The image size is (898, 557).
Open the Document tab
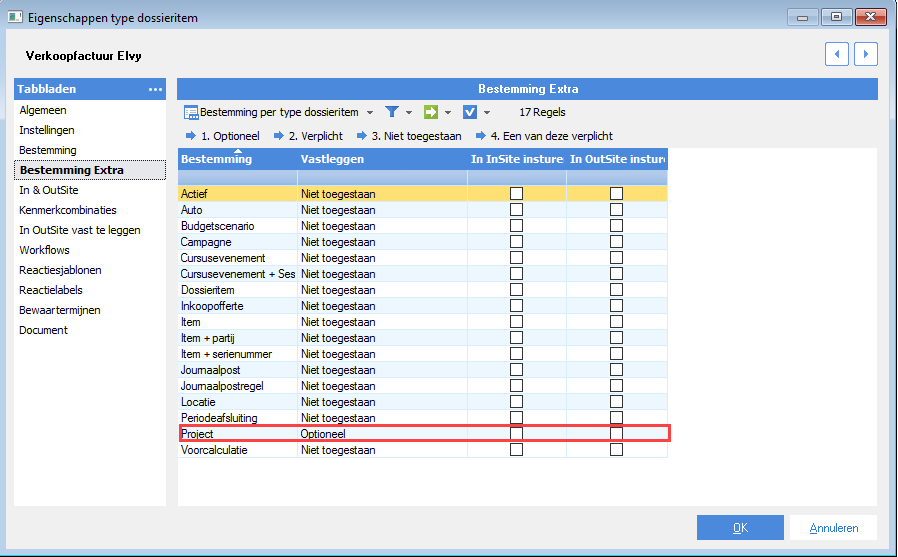tap(90, 330)
